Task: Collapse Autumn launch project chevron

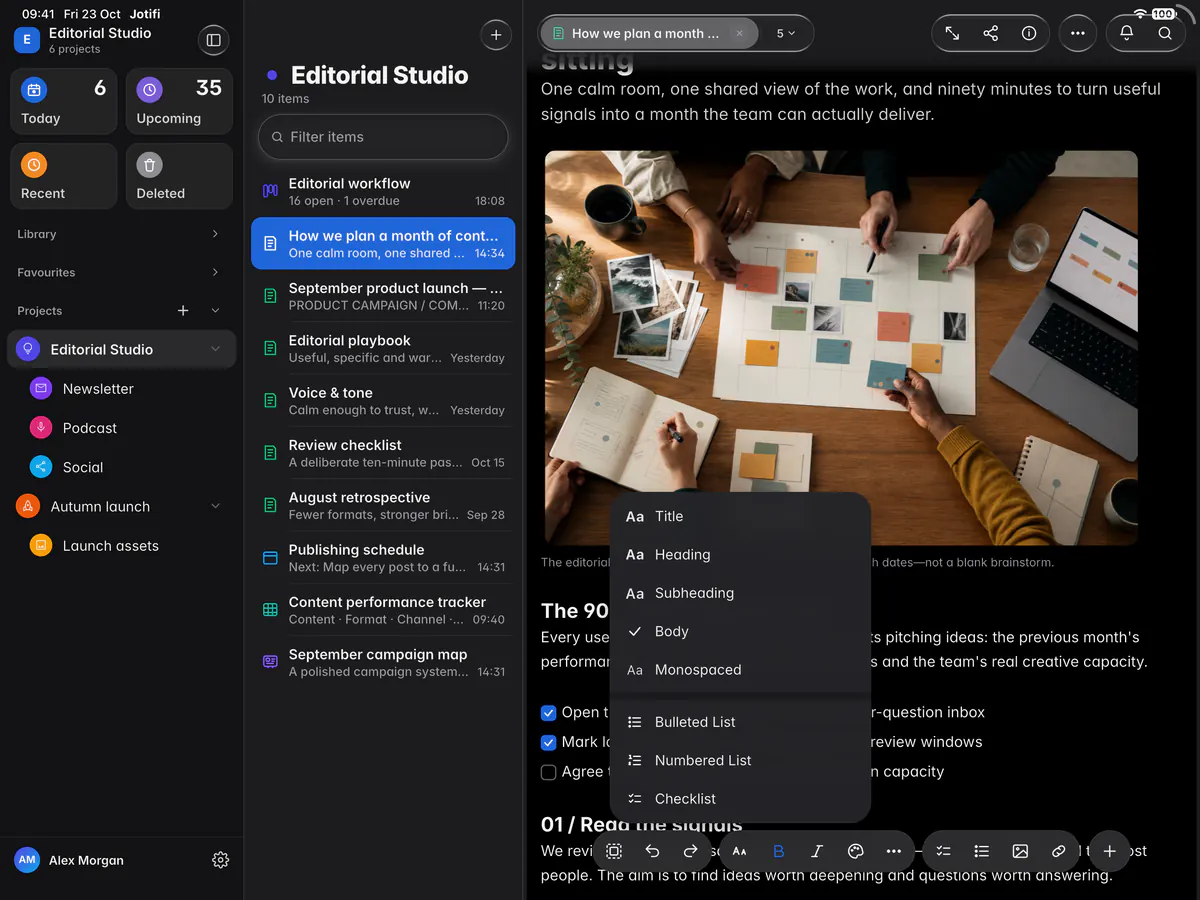Action: [215, 507]
